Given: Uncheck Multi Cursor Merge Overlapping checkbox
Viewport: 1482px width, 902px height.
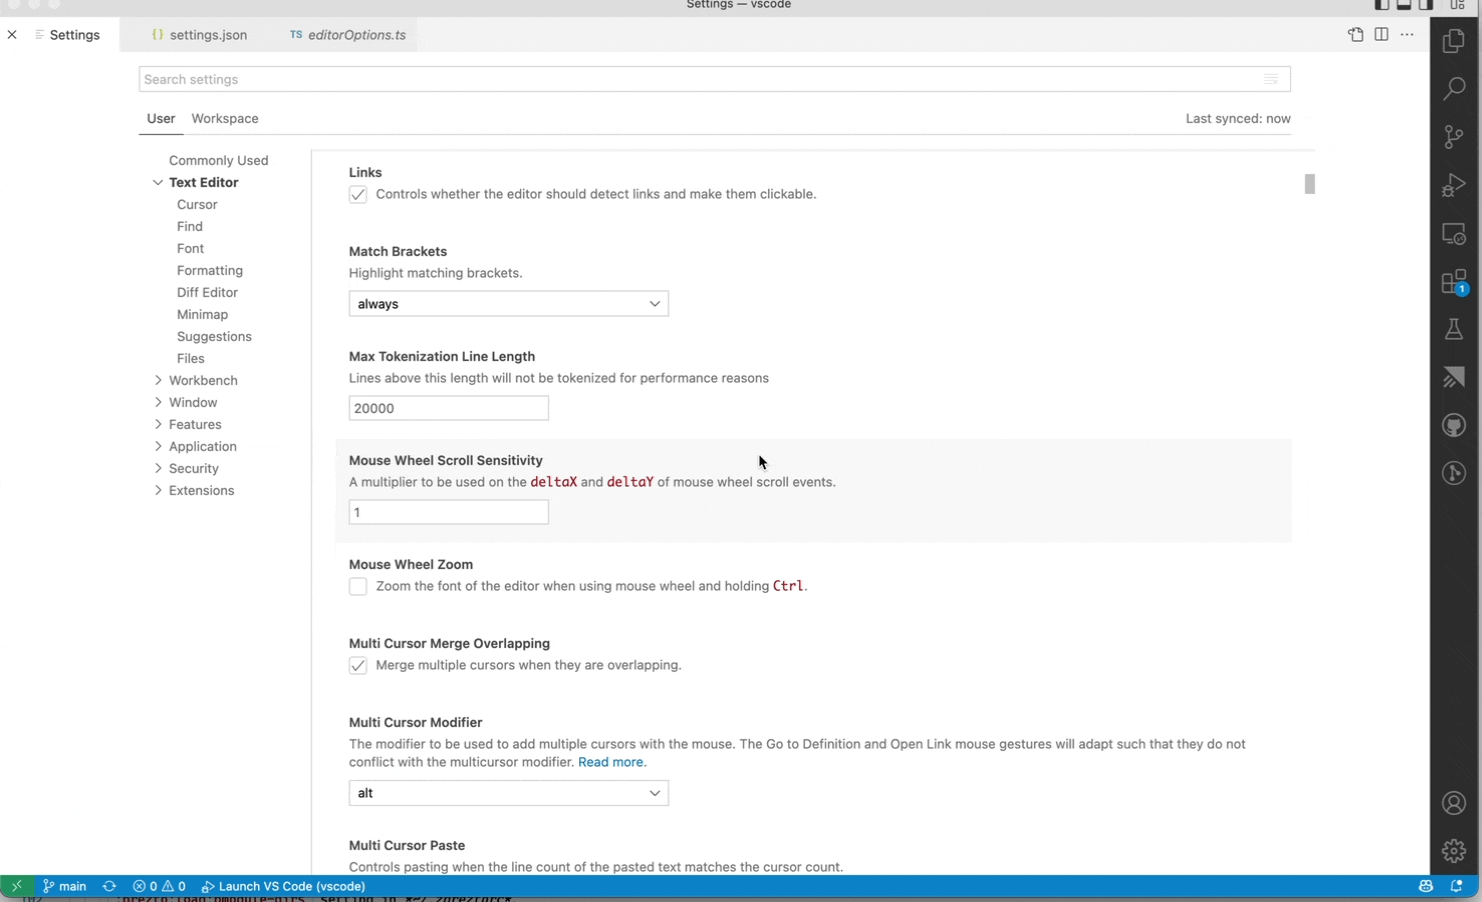Looking at the screenshot, I should pos(358,666).
